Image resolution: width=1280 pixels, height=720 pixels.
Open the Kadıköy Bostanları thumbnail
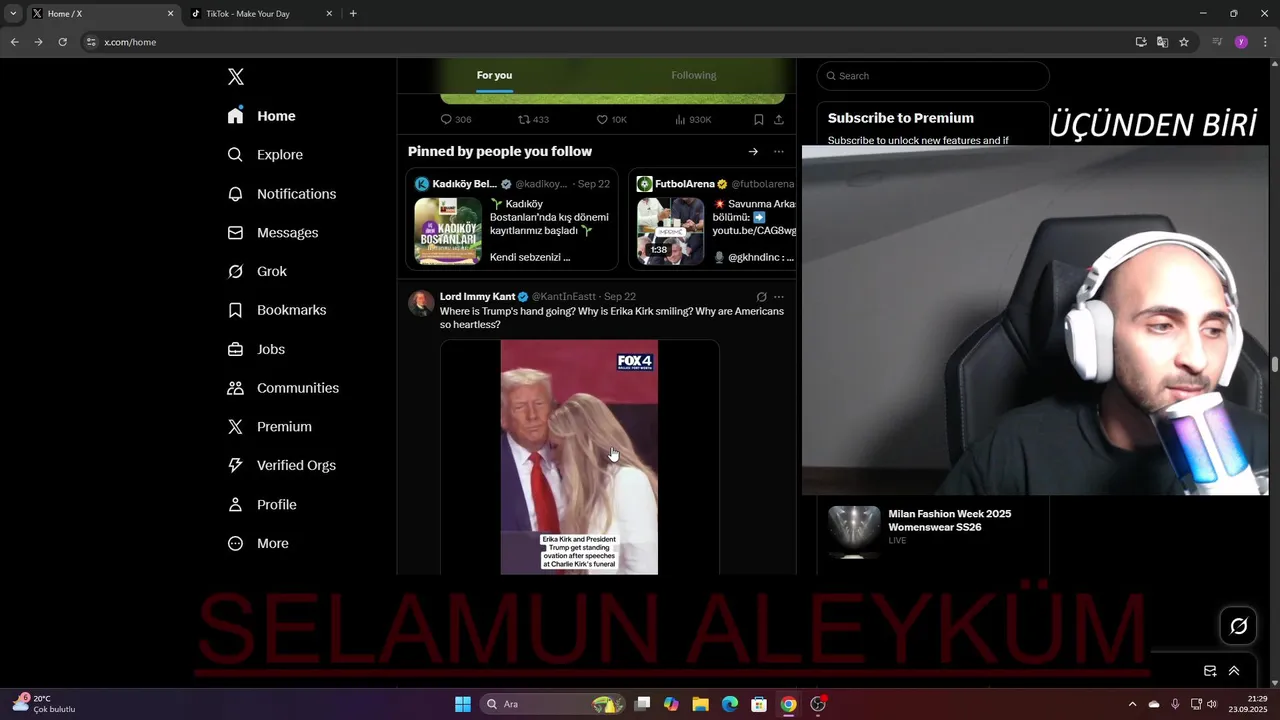coord(448,231)
